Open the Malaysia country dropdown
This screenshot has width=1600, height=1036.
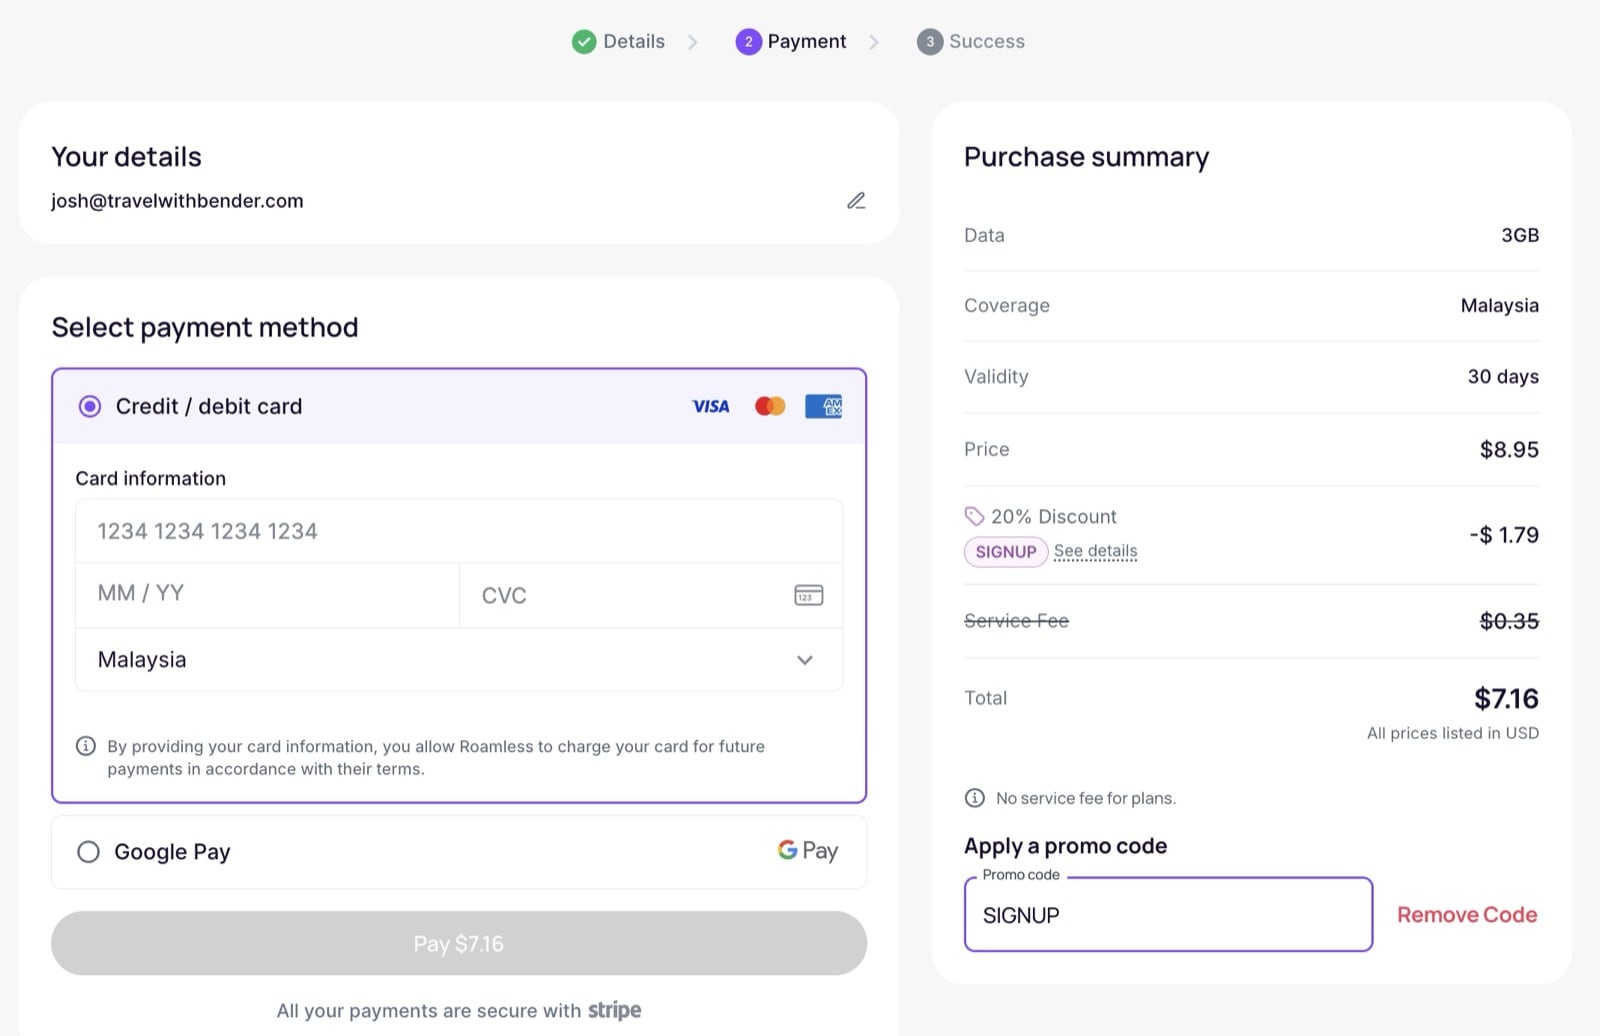[x=440, y=660]
